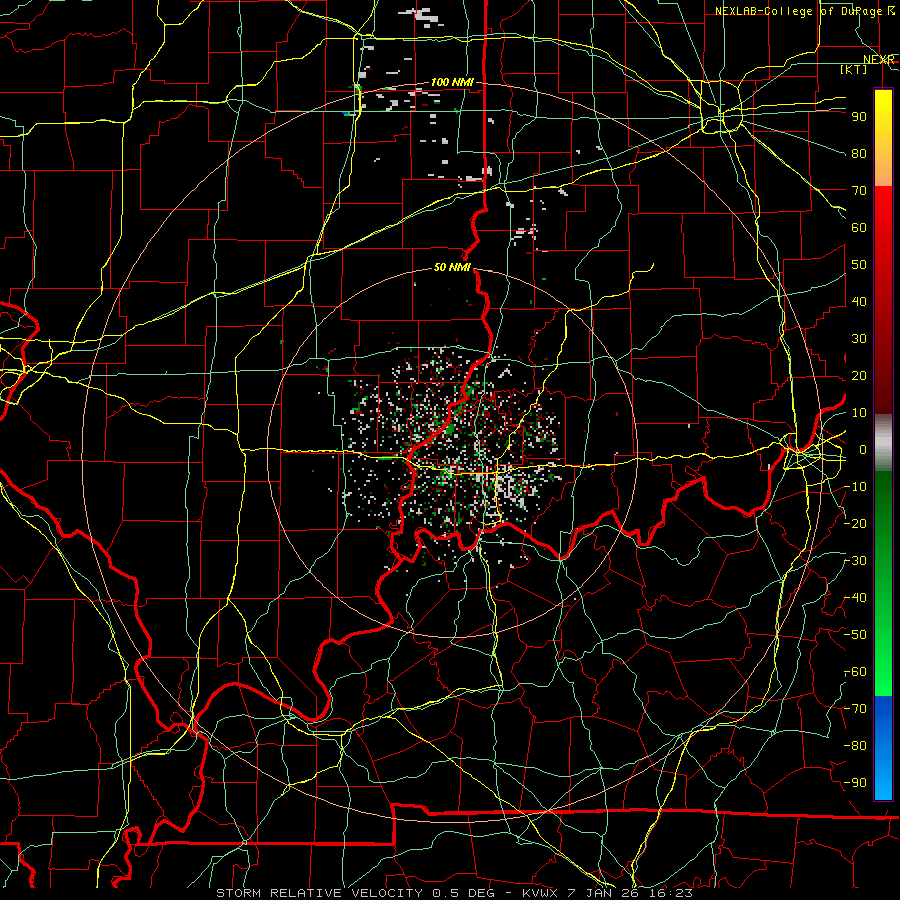Click the "NEXLAB-College of DuPage" header text

coord(797,11)
